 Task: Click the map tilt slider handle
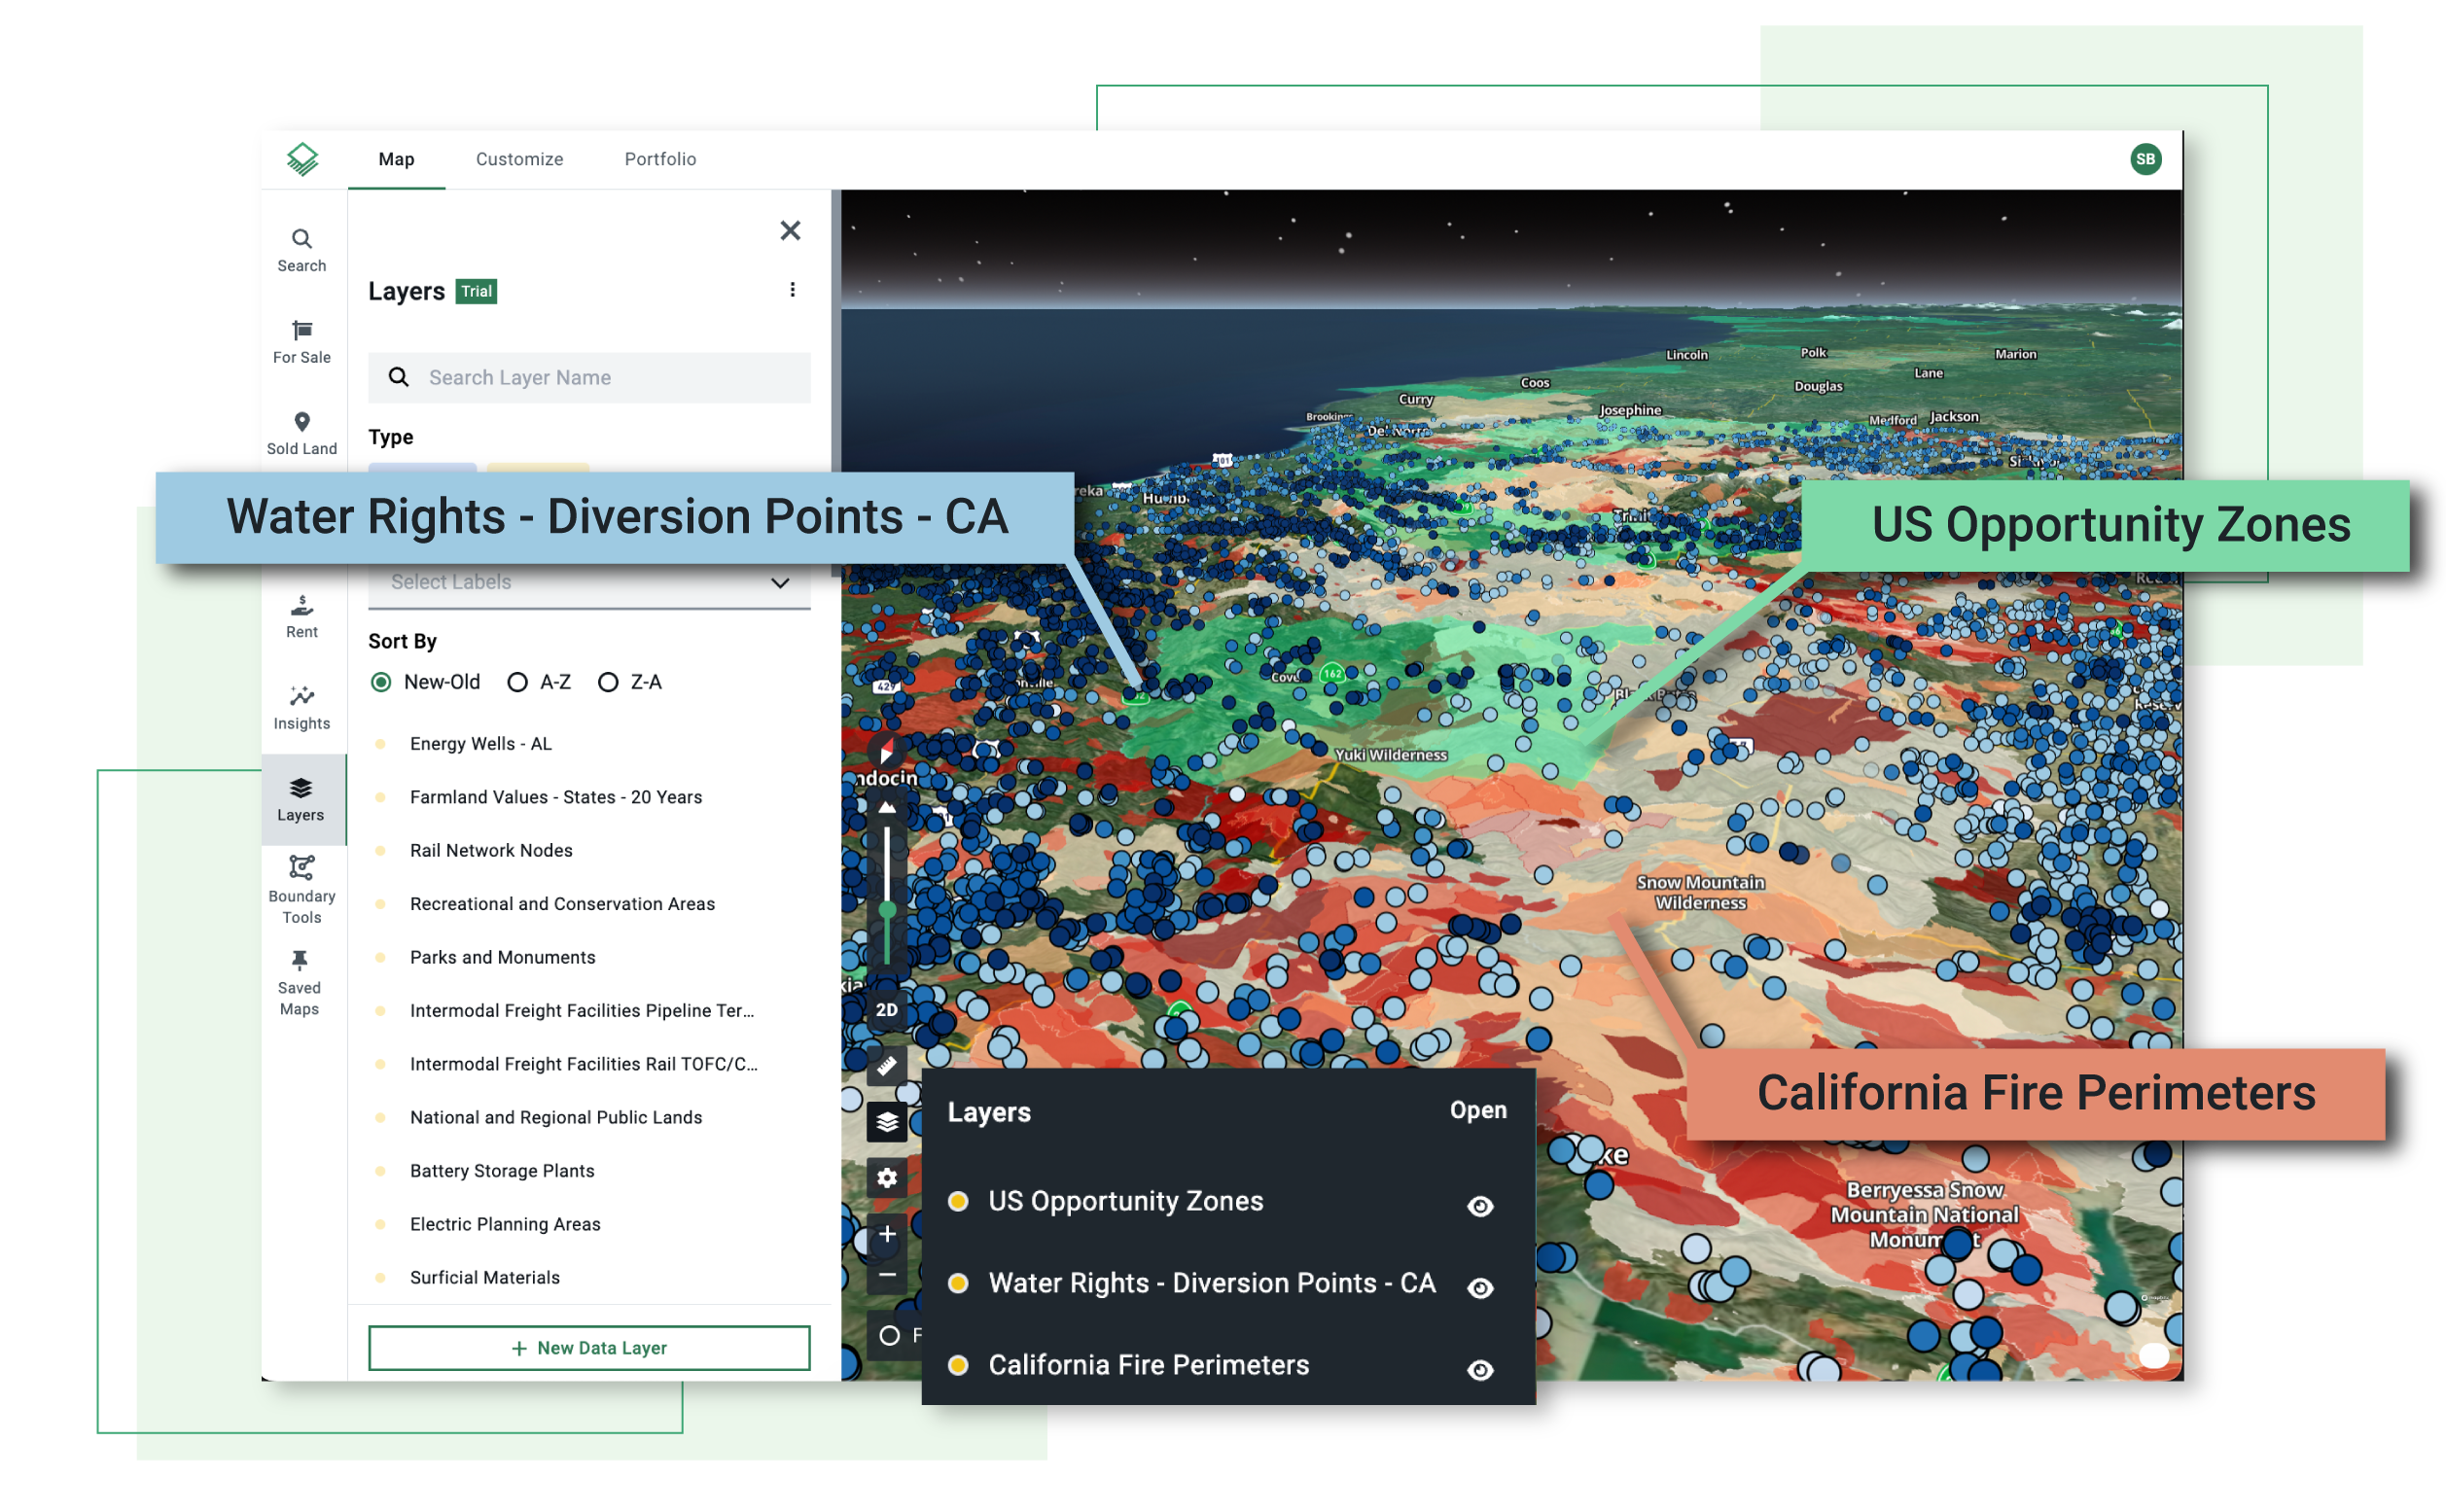(x=886, y=910)
